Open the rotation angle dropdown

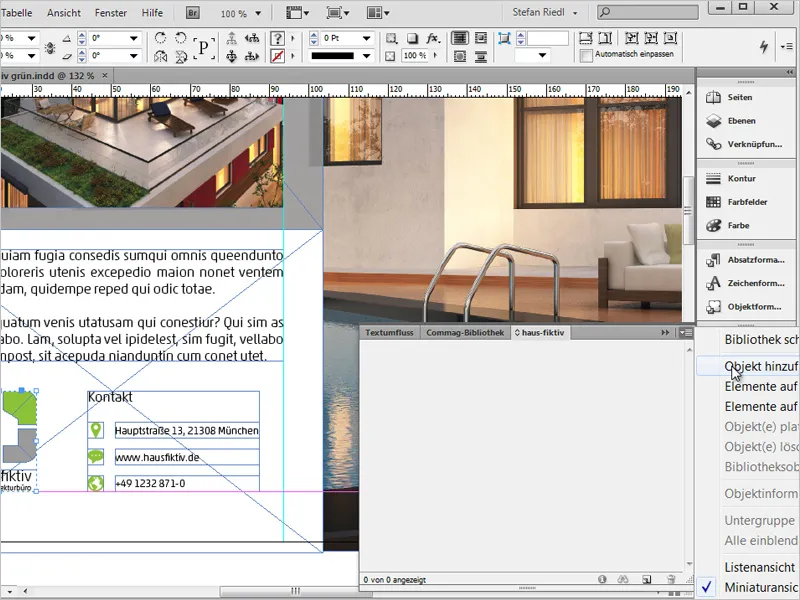click(x=134, y=38)
